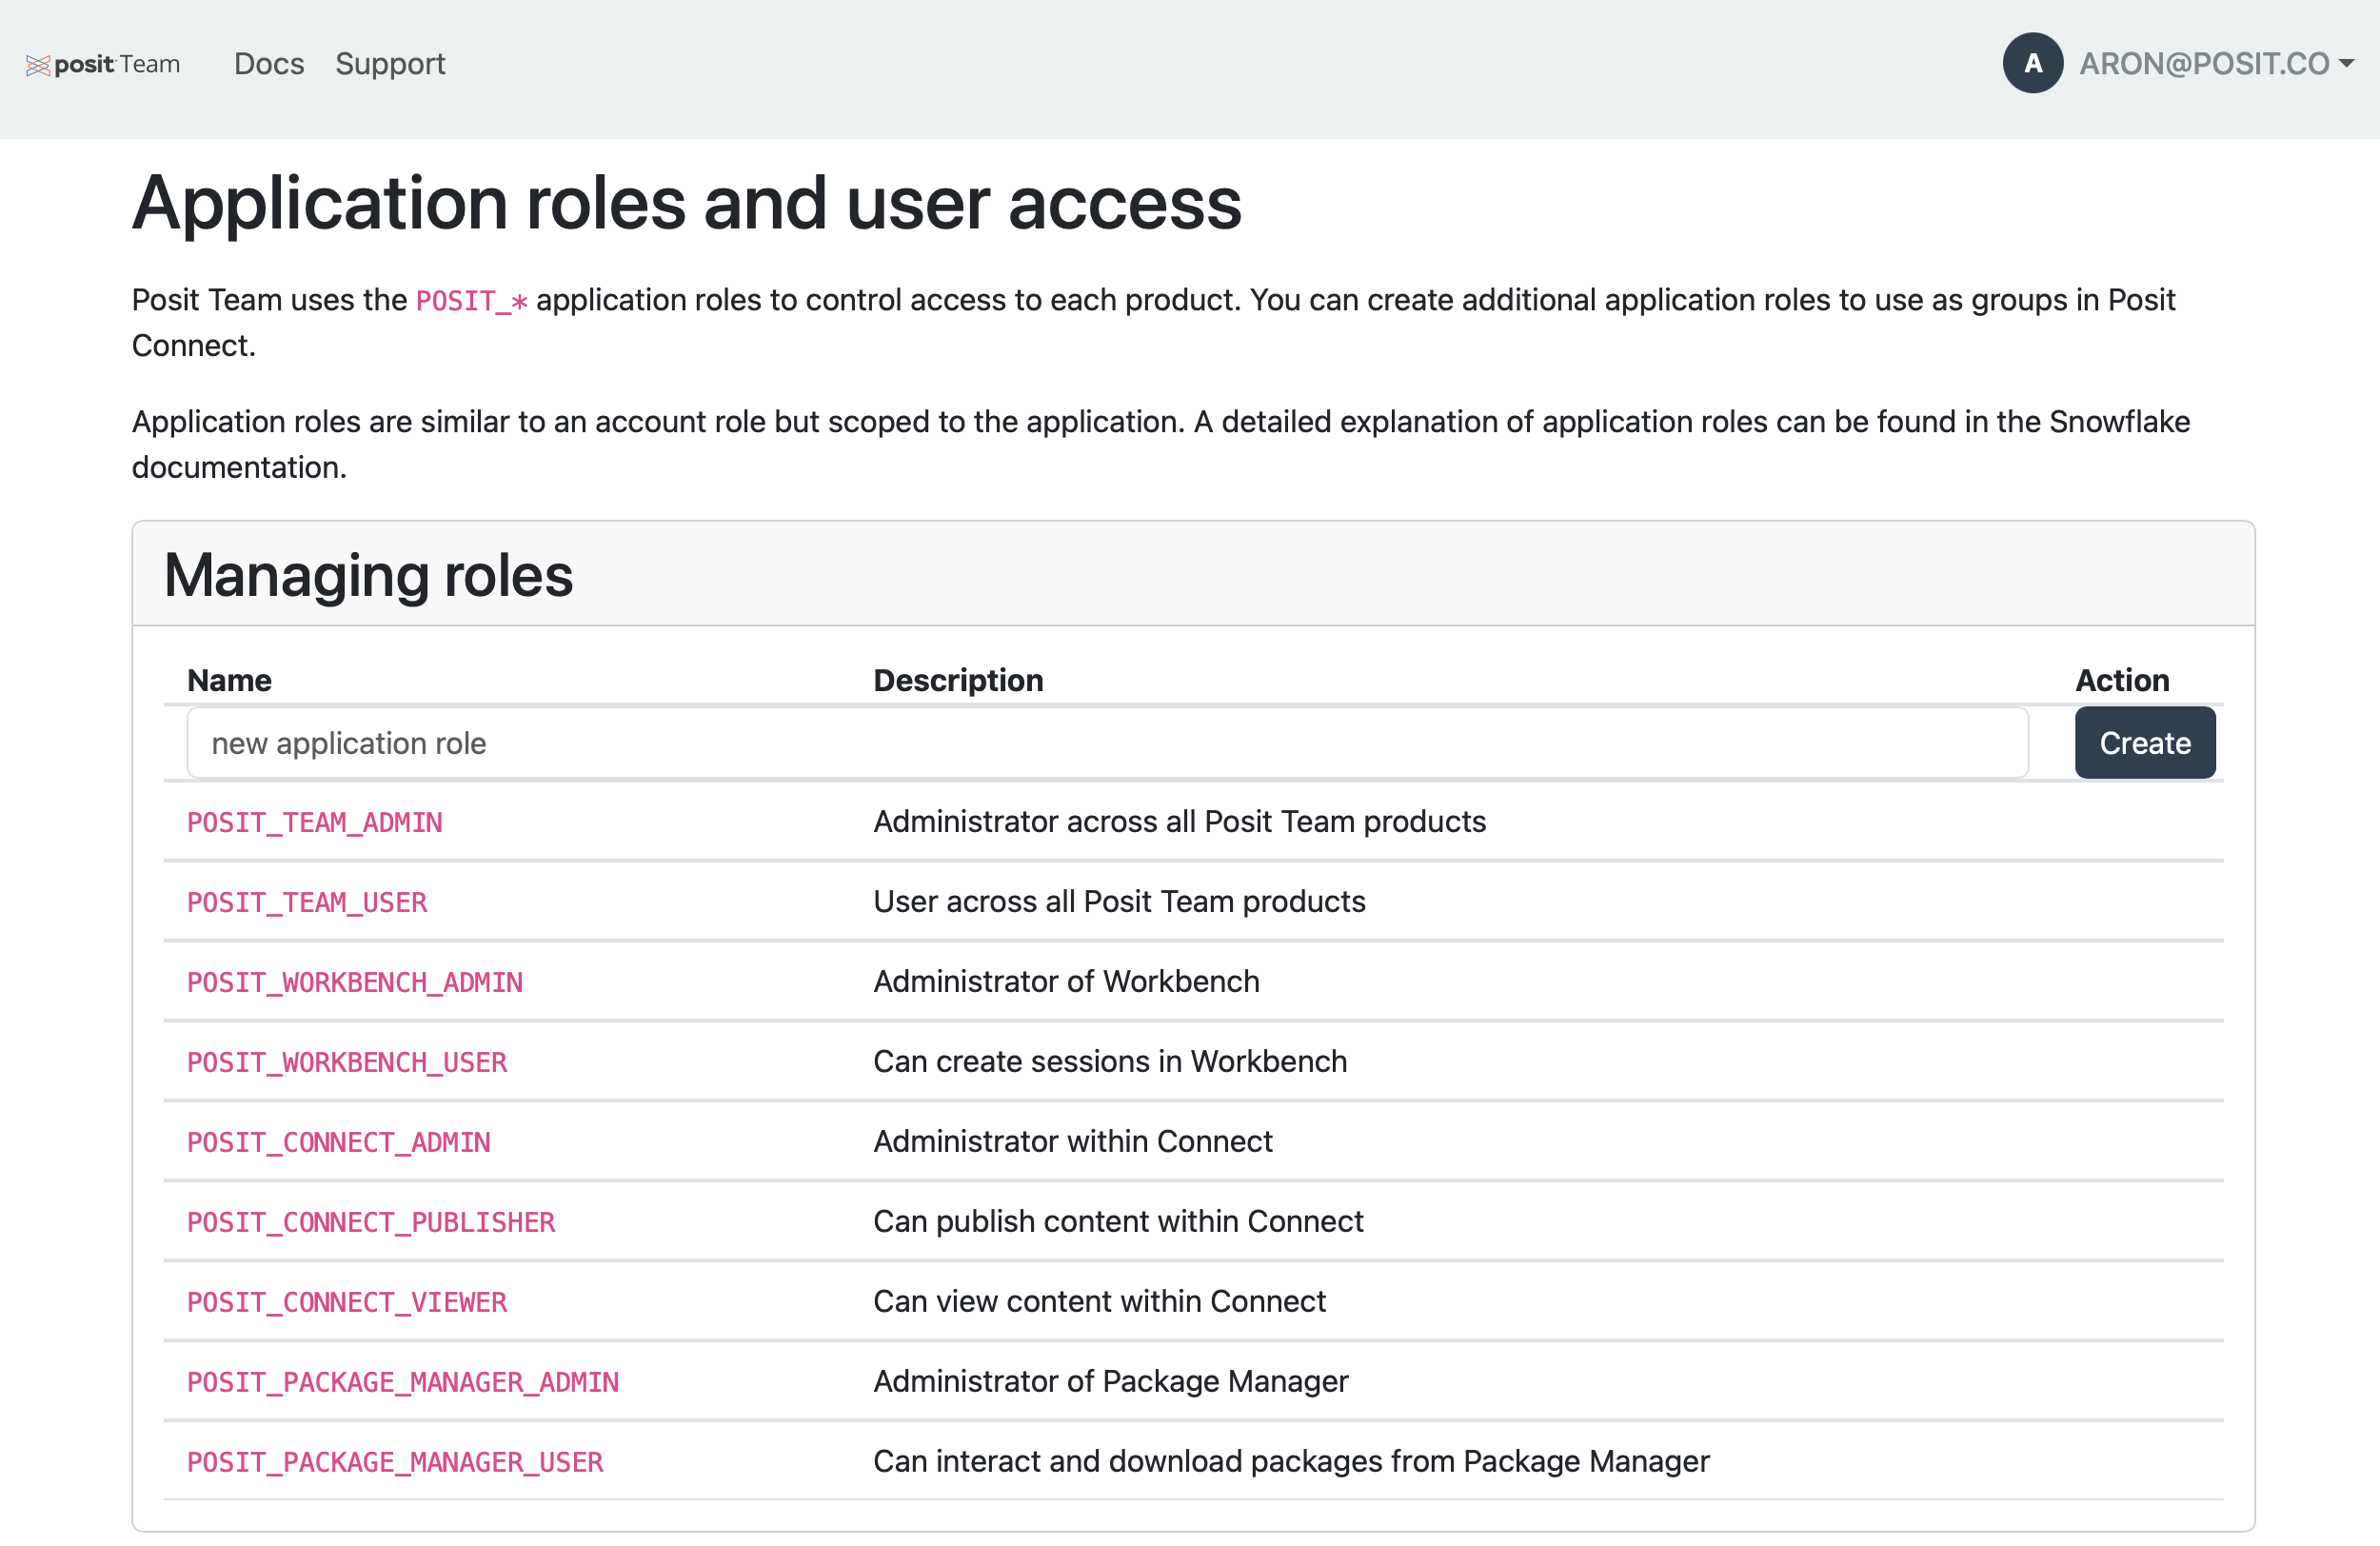Open the ARON@POSIT.CO account dropdown
The image size is (2380, 1546).
(x=2215, y=64)
